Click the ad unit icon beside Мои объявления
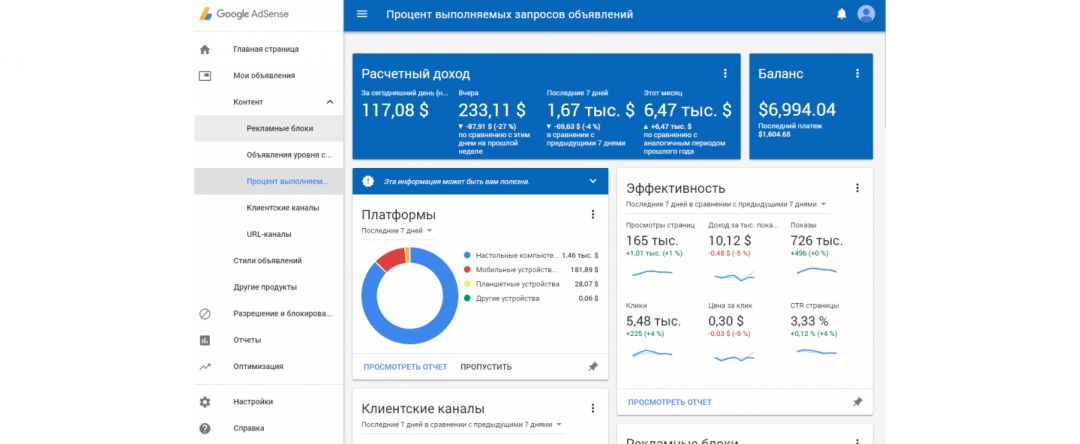Image resolution: width=1080 pixels, height=444 pixels. pyautogui.click(x=205, y=76)
